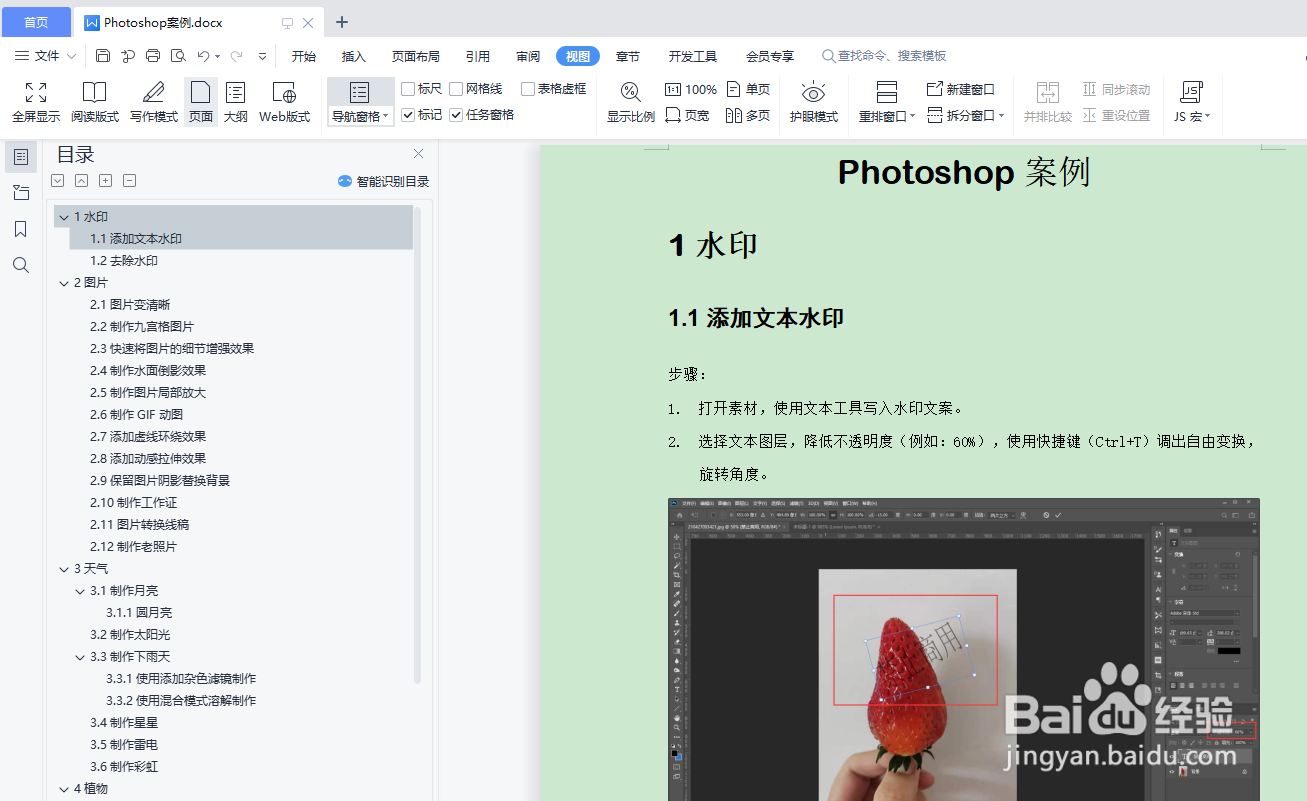Open the 页面布局 ribbon tab
Viewport: 1307px width, 801px height.
(x=415, y=56)
